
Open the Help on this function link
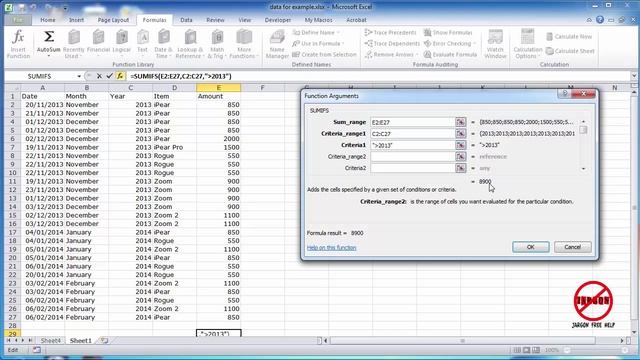coord(331,248)
